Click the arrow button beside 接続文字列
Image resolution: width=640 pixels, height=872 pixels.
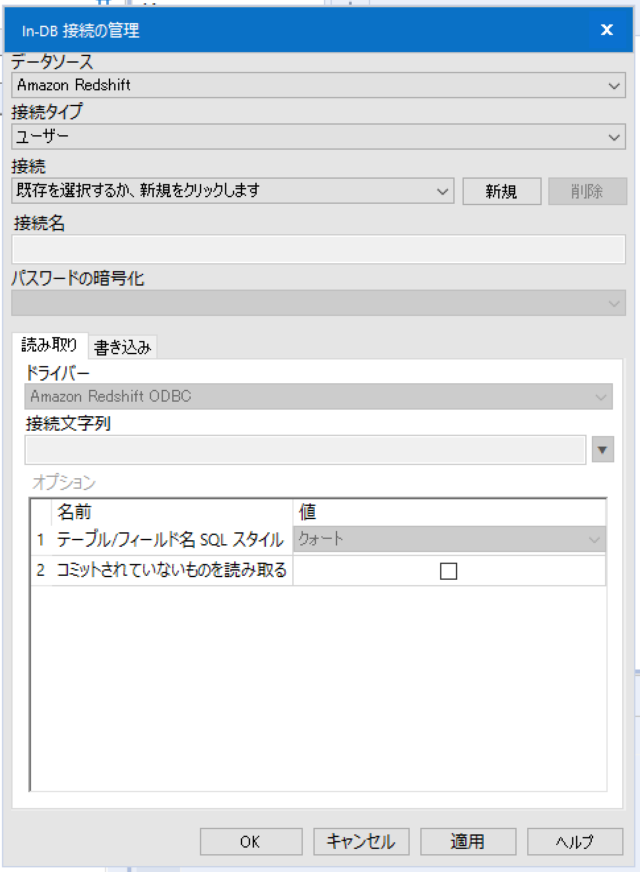pyautogui.click(x=603, y=450)
